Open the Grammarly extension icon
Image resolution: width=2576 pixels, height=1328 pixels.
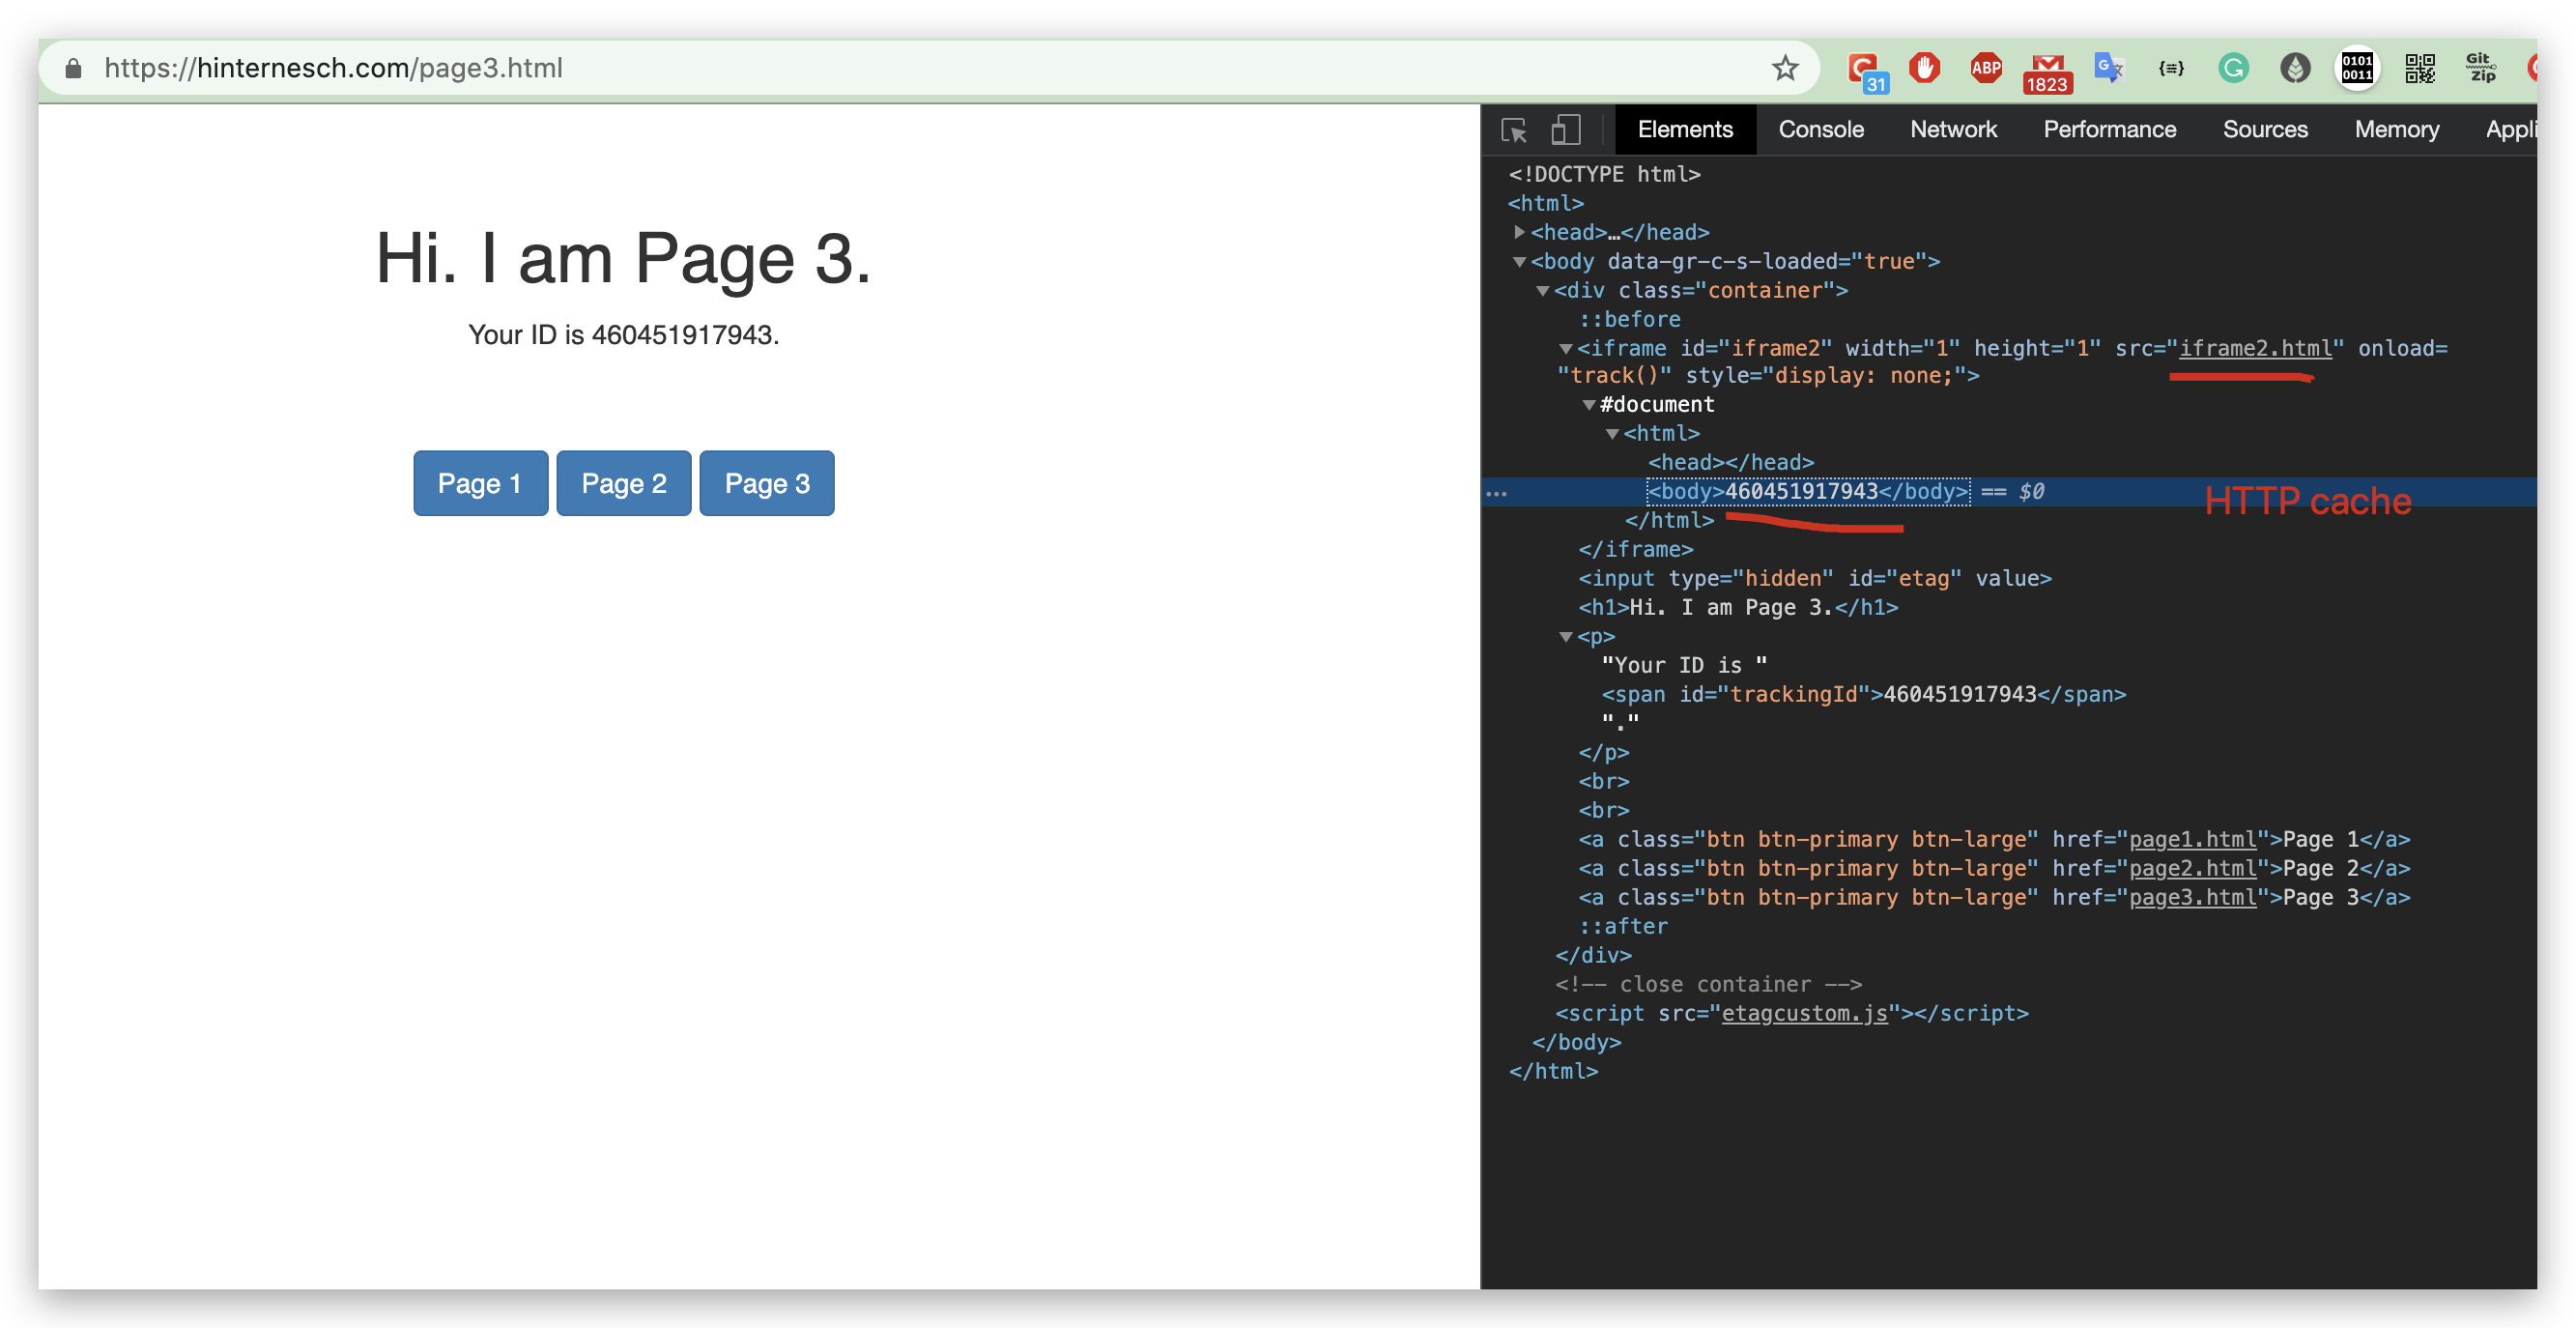[2233, 68]
